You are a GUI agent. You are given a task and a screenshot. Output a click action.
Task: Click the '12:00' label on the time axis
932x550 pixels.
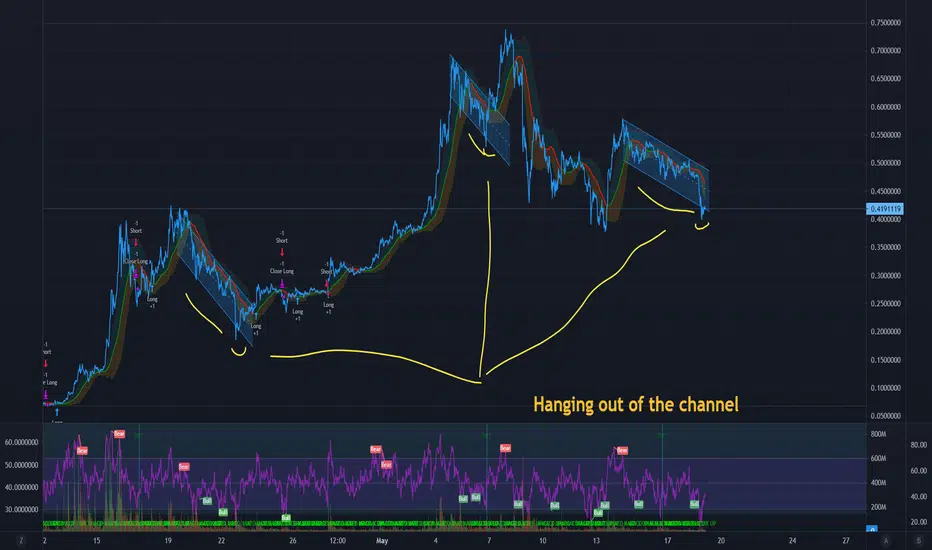pos(338,540)
